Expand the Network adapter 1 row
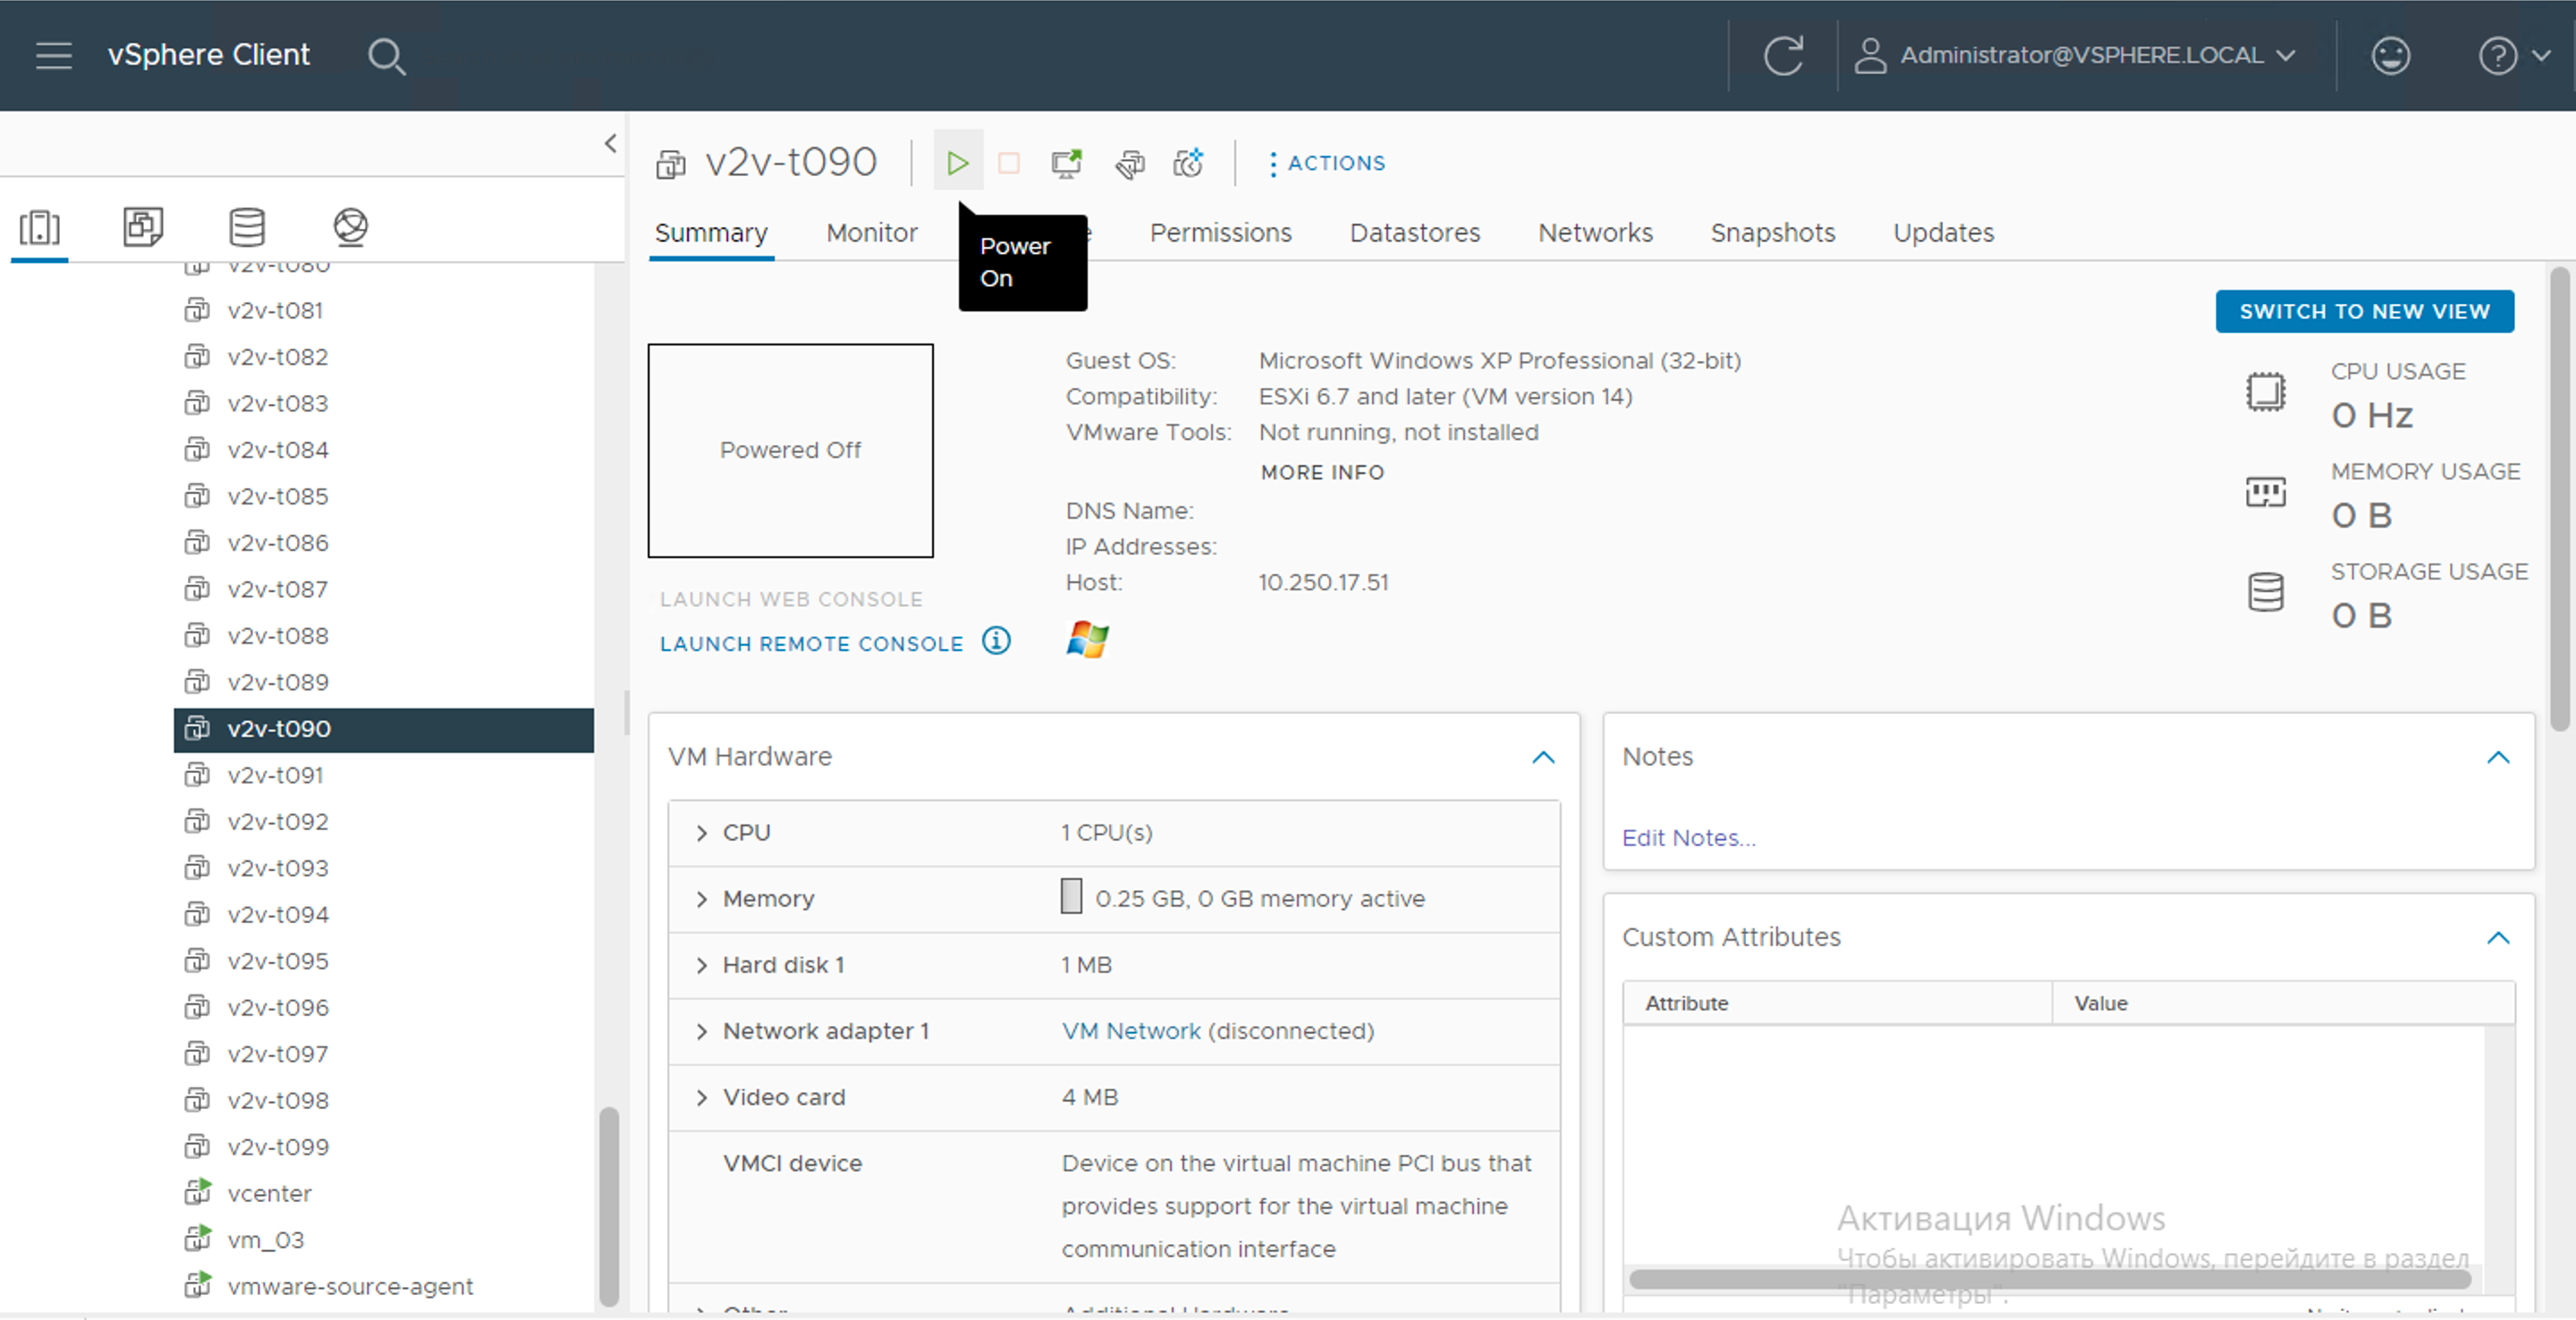This screenshot has width=2576, height=1320. point(701,1031)
